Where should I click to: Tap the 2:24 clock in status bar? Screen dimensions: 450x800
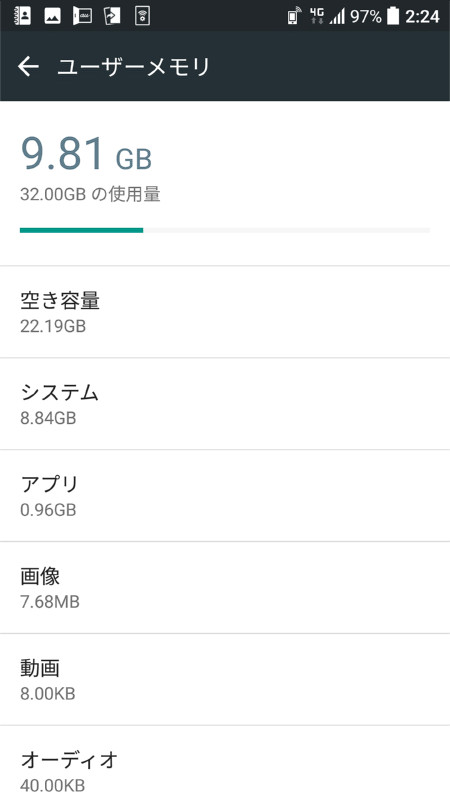click(x=422, y=17)
